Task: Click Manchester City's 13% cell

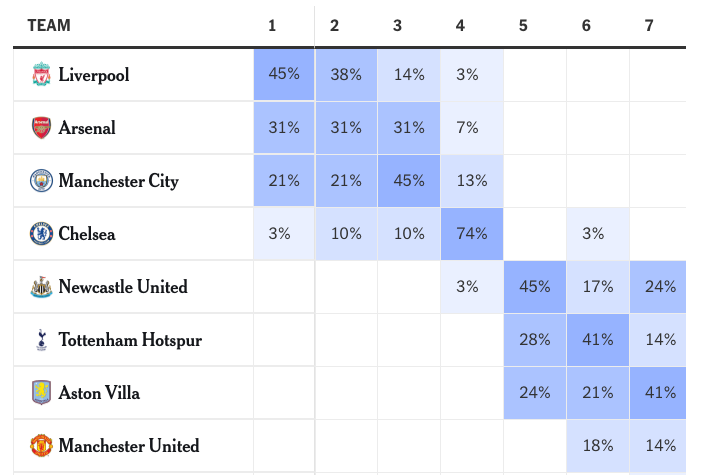Action: coord(472,181)
